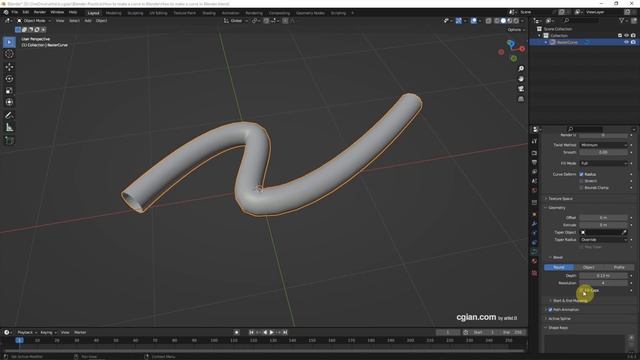Switch perspective/orthographic grid icon
Viewport: 640px width, 360px height.
point(521,99)
